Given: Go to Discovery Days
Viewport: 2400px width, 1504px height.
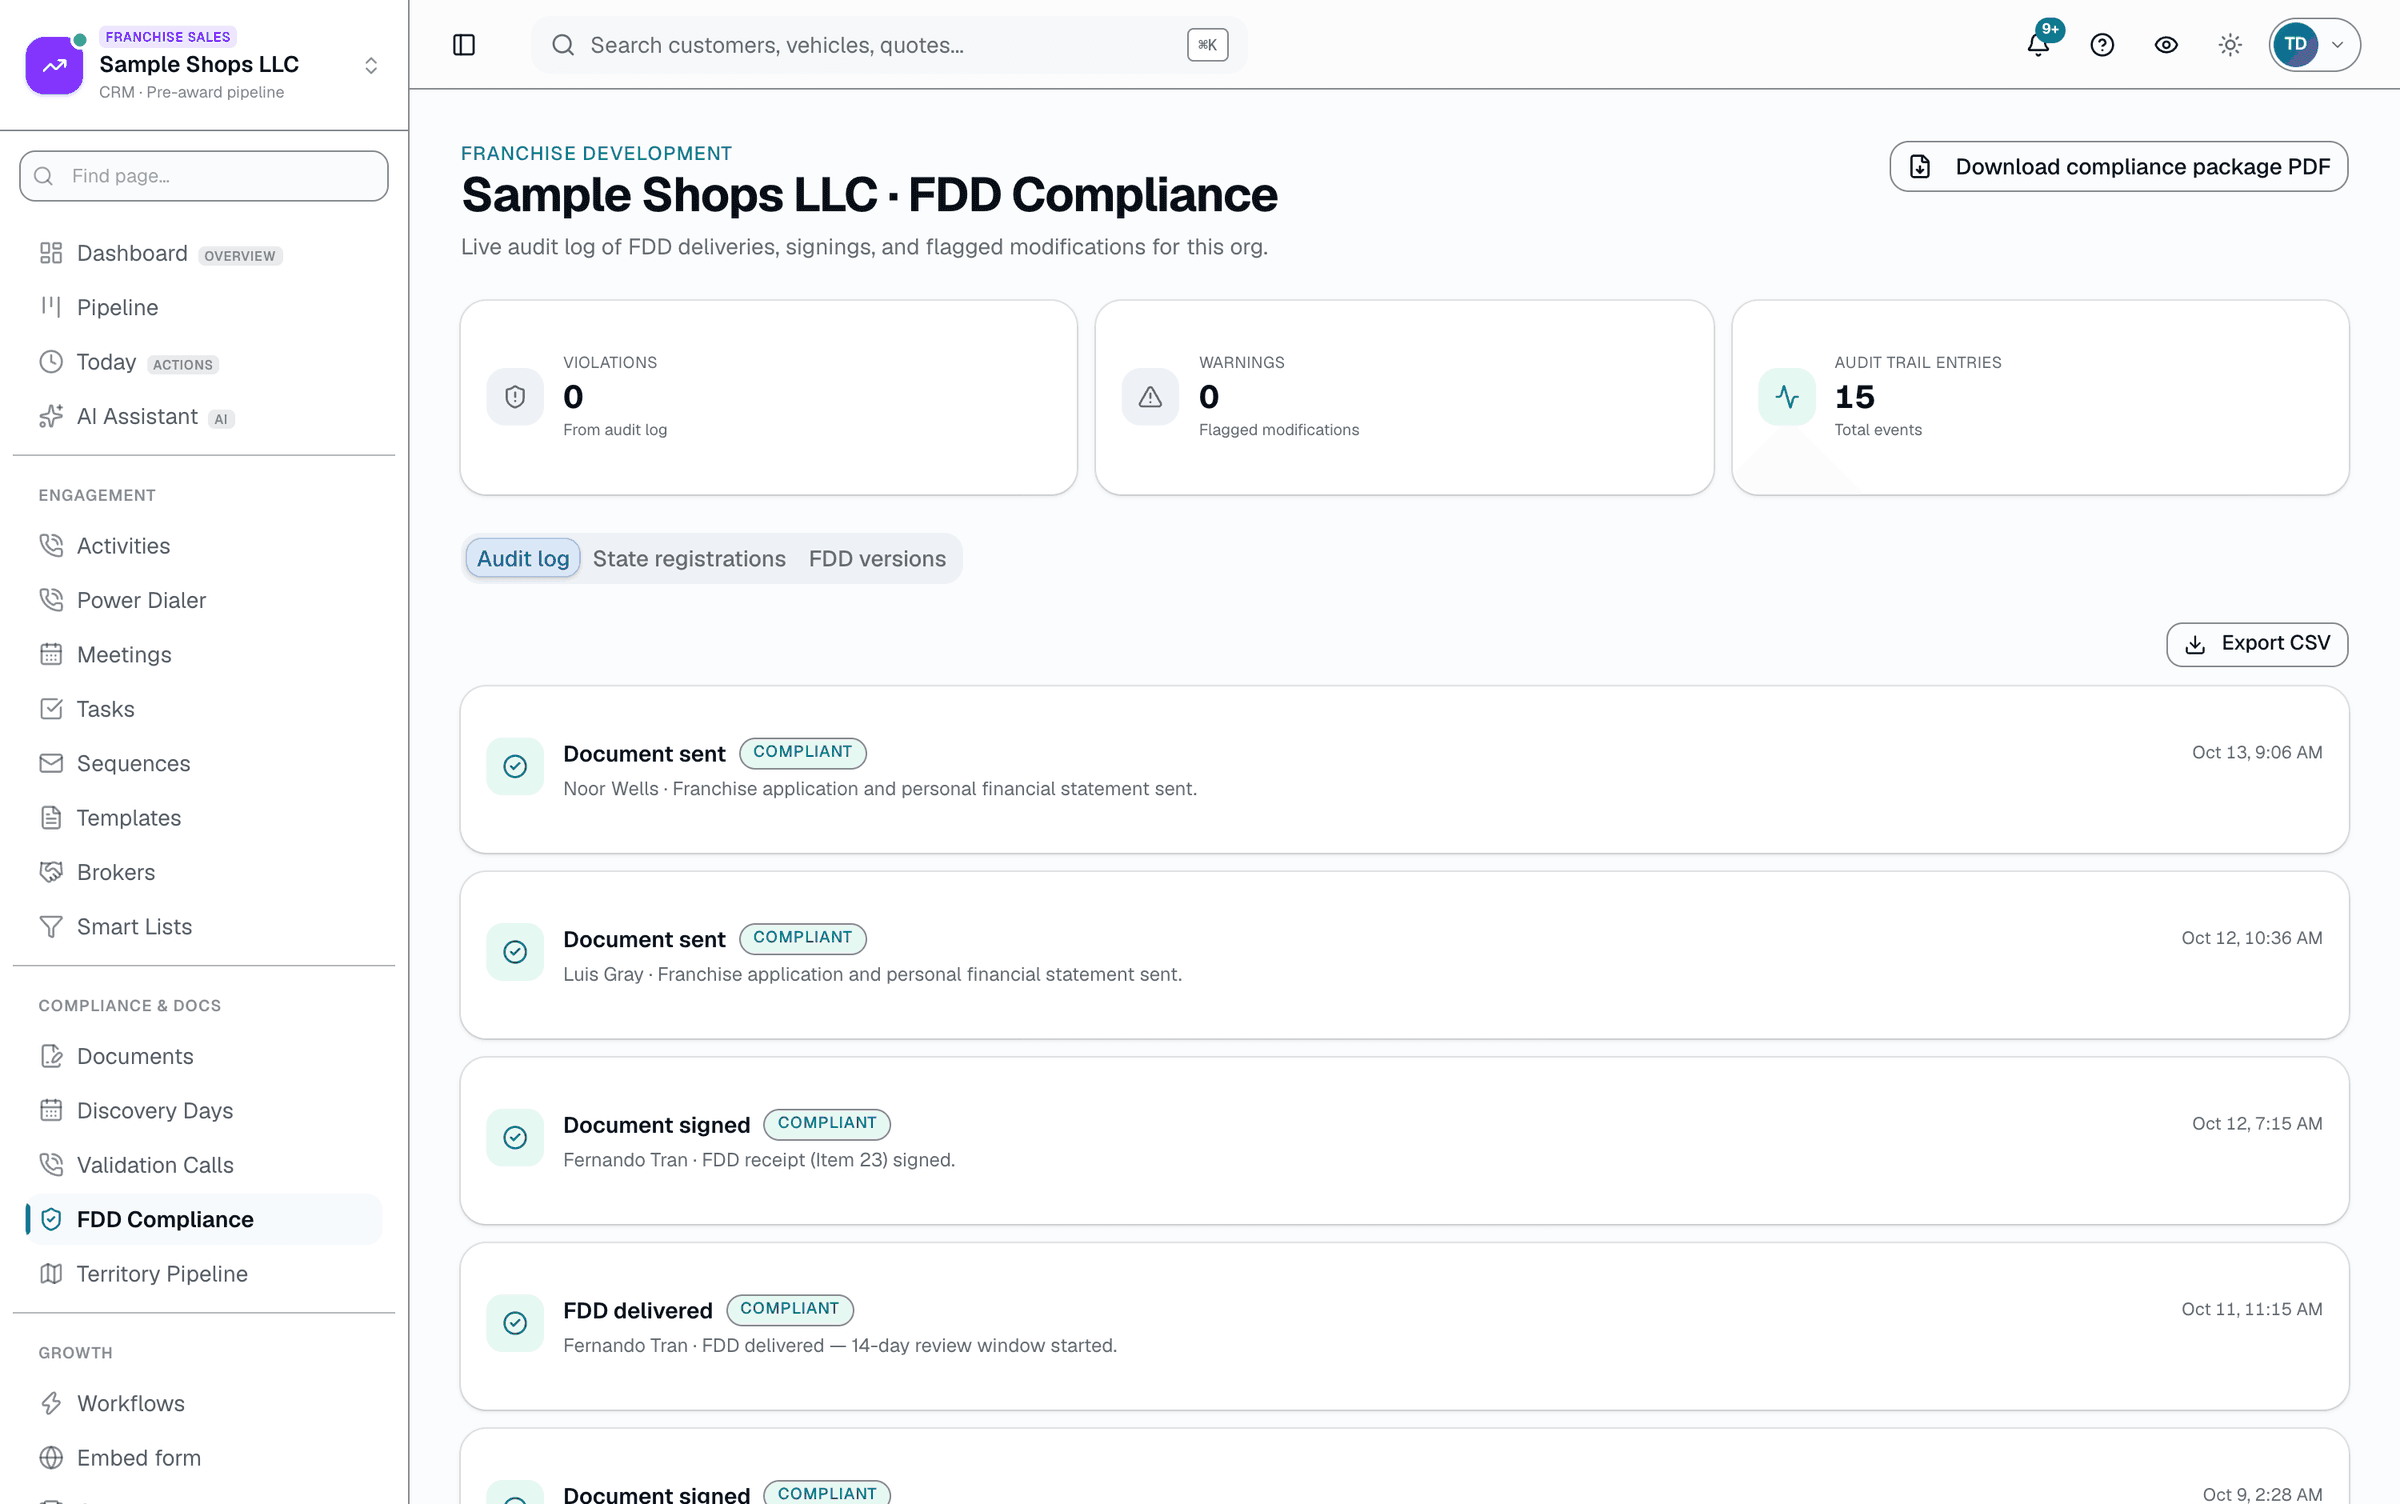Looking at the screenshot, I should pos(204,1111).
